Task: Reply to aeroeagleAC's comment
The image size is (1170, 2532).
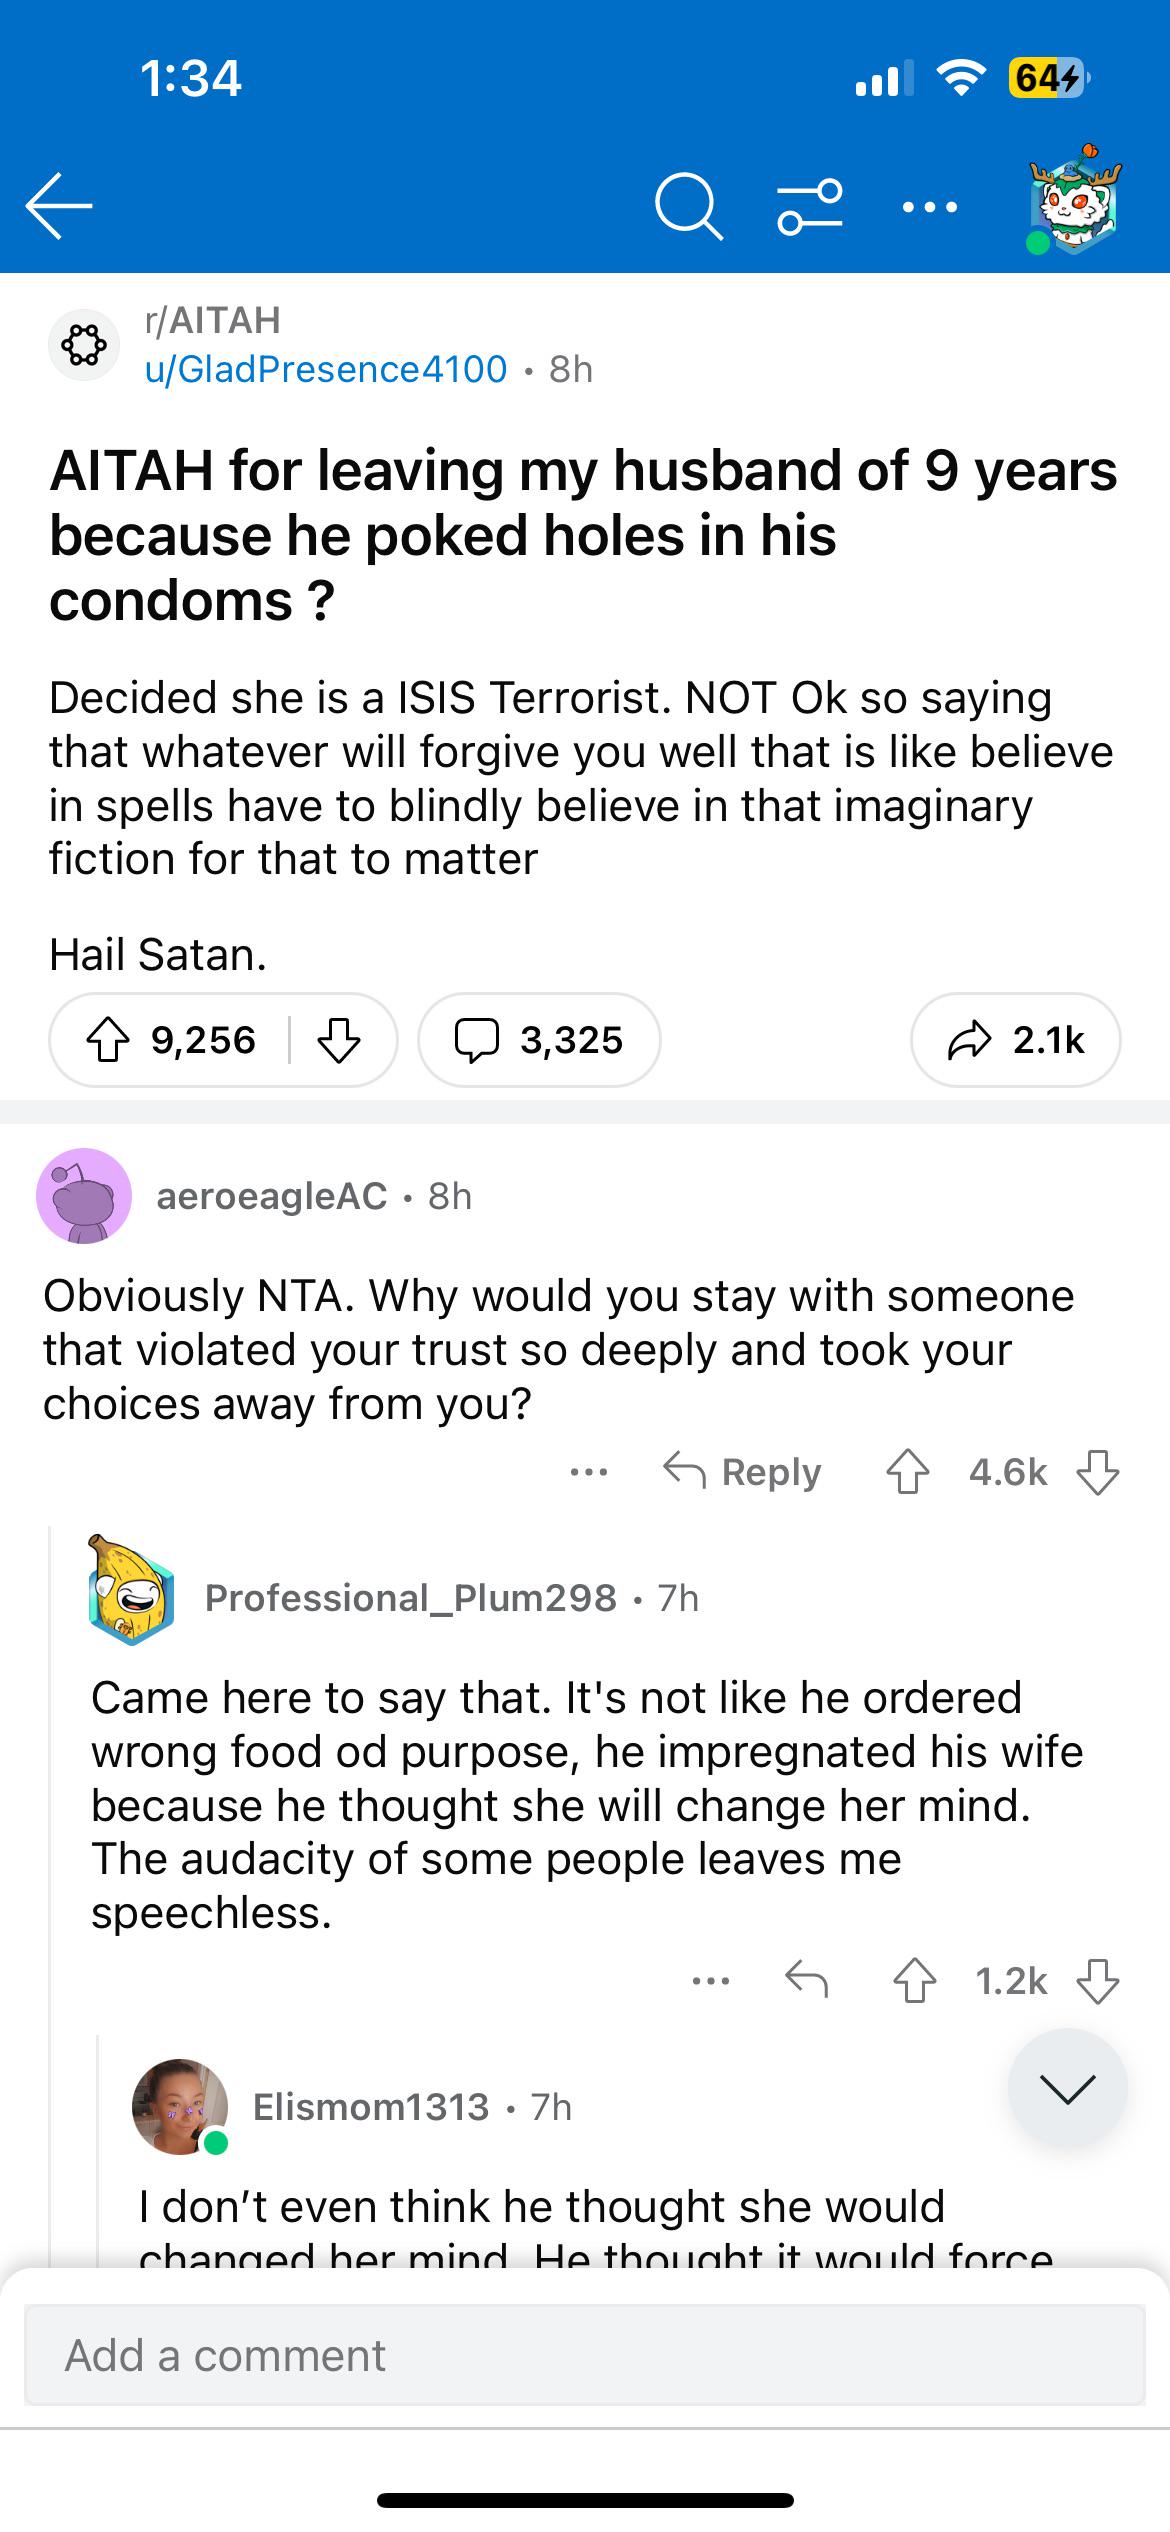Action: click(x=742, y=1472)
